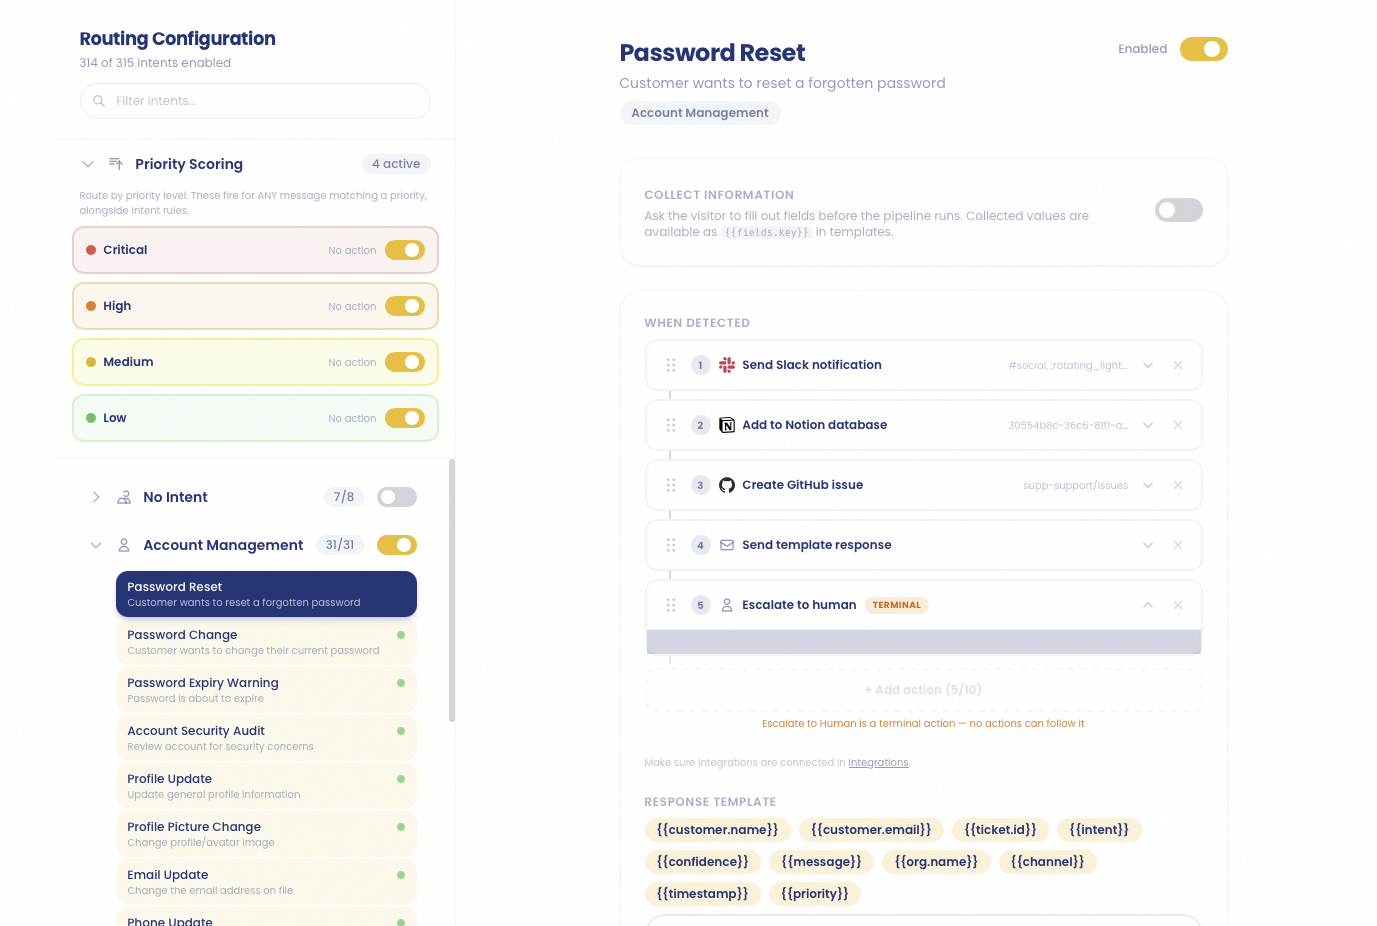Click the Priority Scoring sort icon
Screen dimensions: 1377x926
[x=114, y=163]
